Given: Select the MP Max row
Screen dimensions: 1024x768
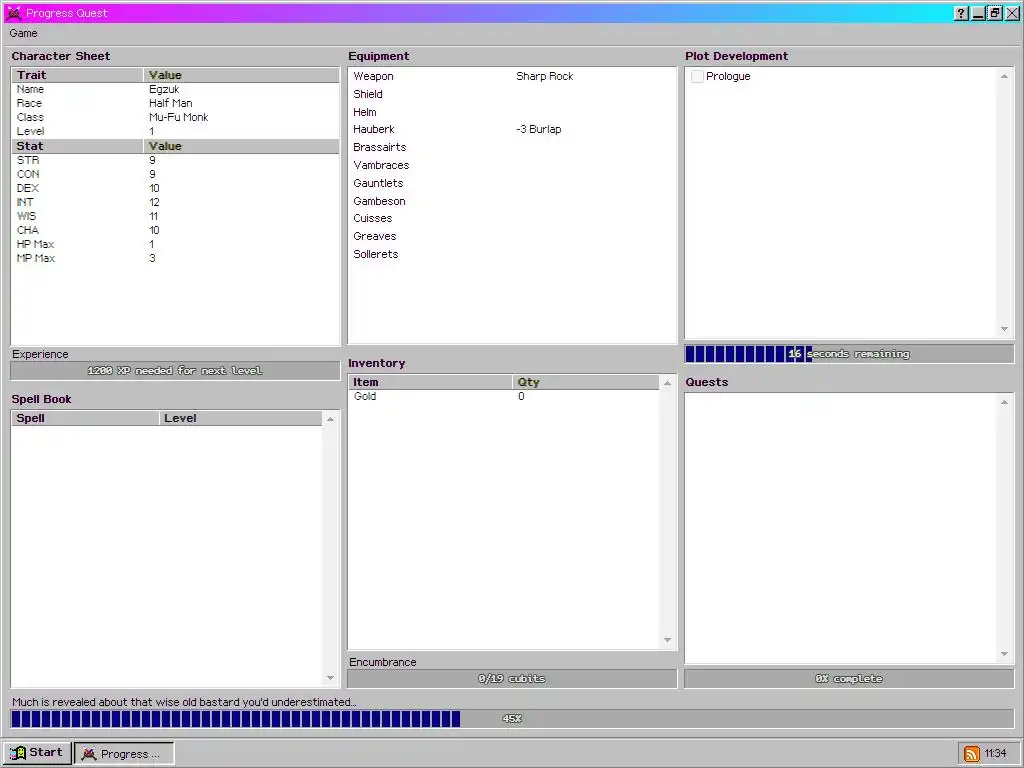Looking at the screenshot, I should pos(176,259).
